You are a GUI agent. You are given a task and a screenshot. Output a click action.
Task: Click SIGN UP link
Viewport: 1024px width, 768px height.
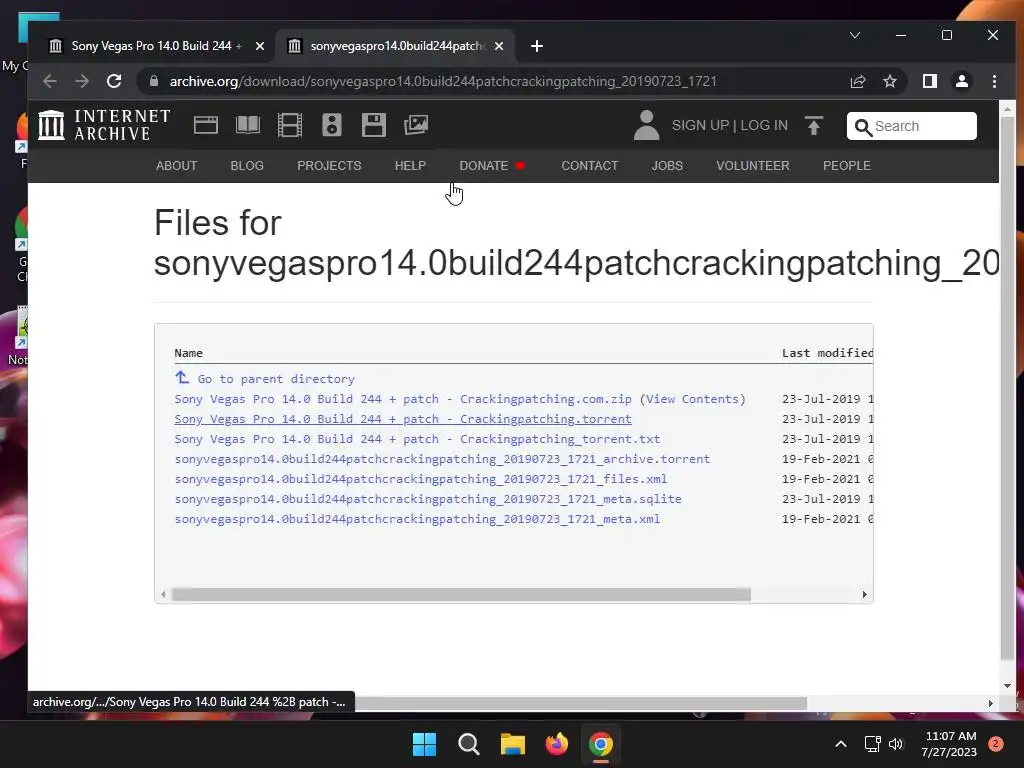point(700,125)
